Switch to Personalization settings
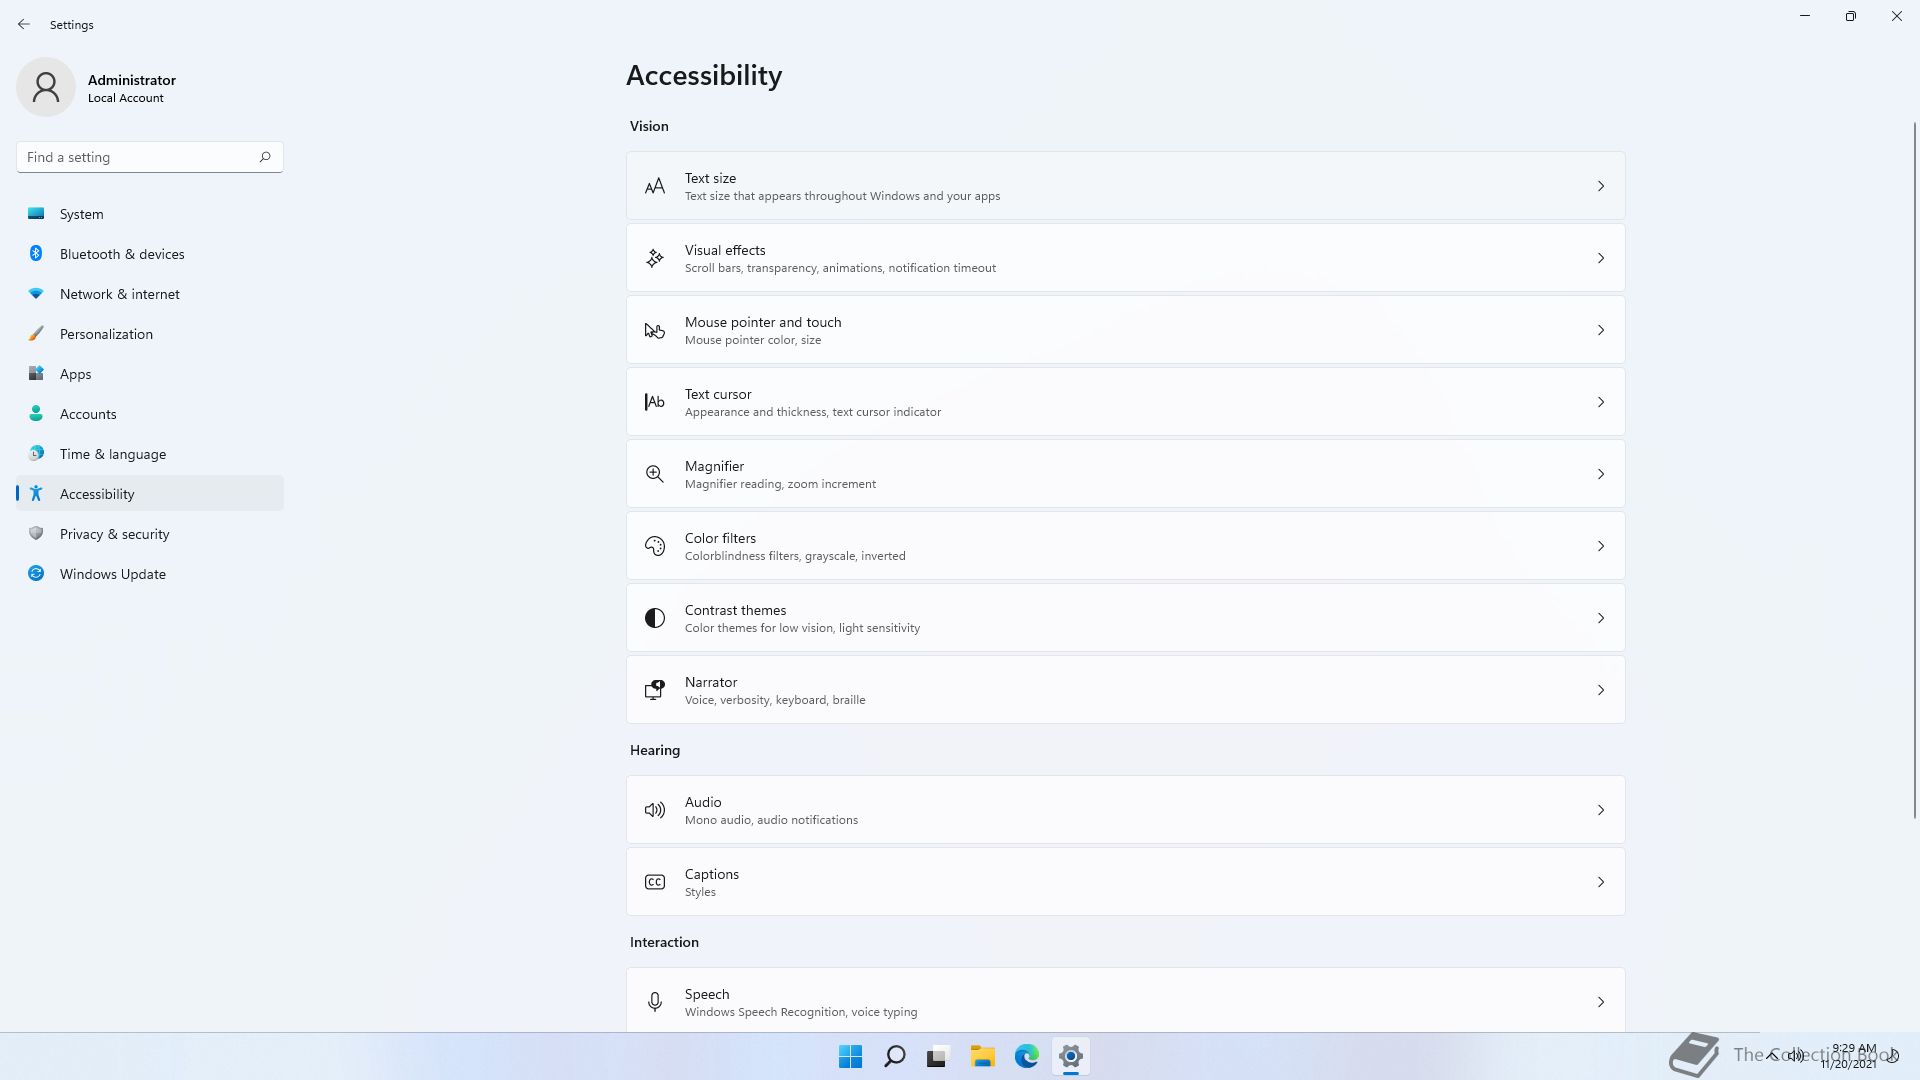 [x=150, y=333]
